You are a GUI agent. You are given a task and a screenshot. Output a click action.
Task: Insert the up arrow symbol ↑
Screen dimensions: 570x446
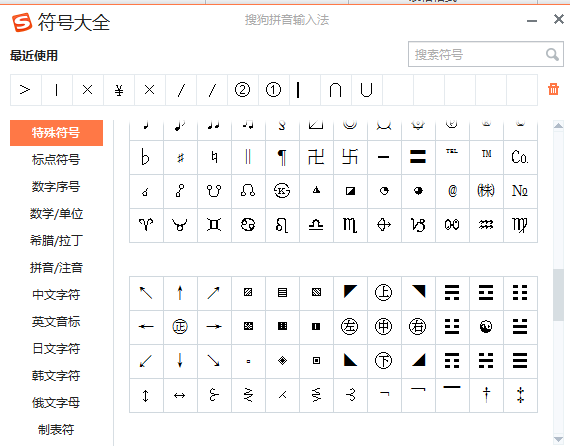pos(180,293)
